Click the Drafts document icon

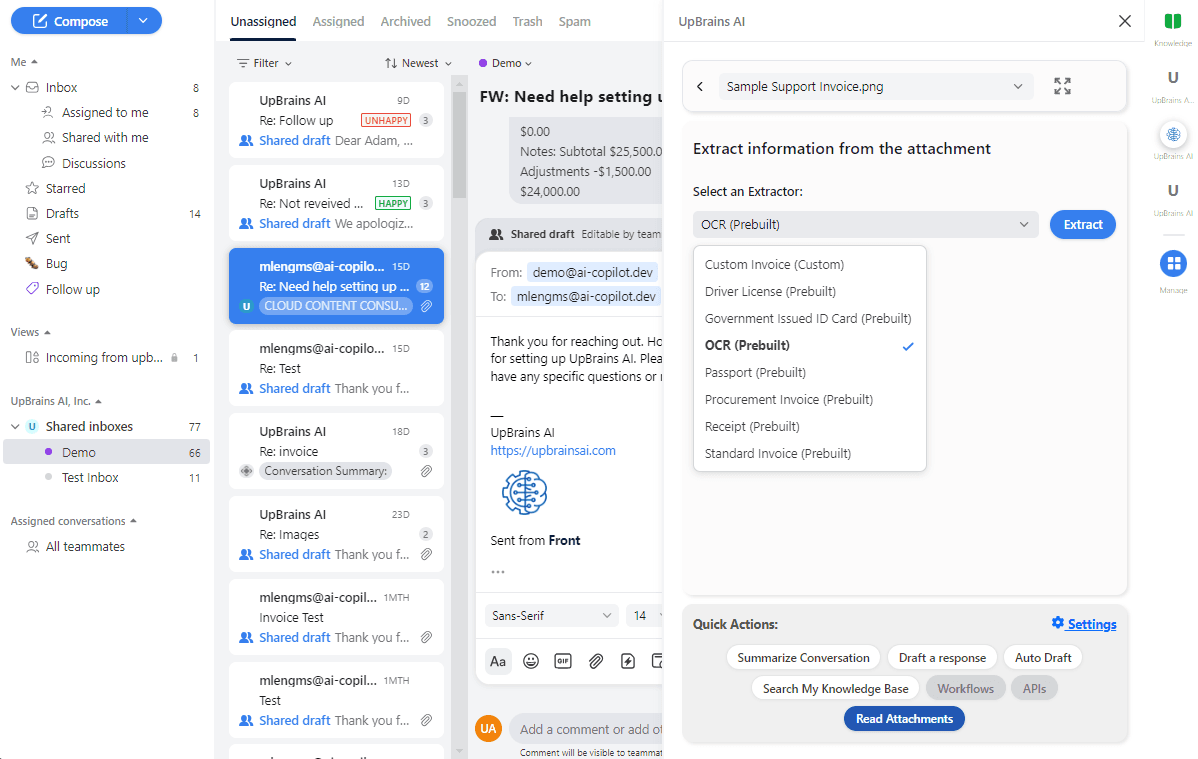(32, 213)
